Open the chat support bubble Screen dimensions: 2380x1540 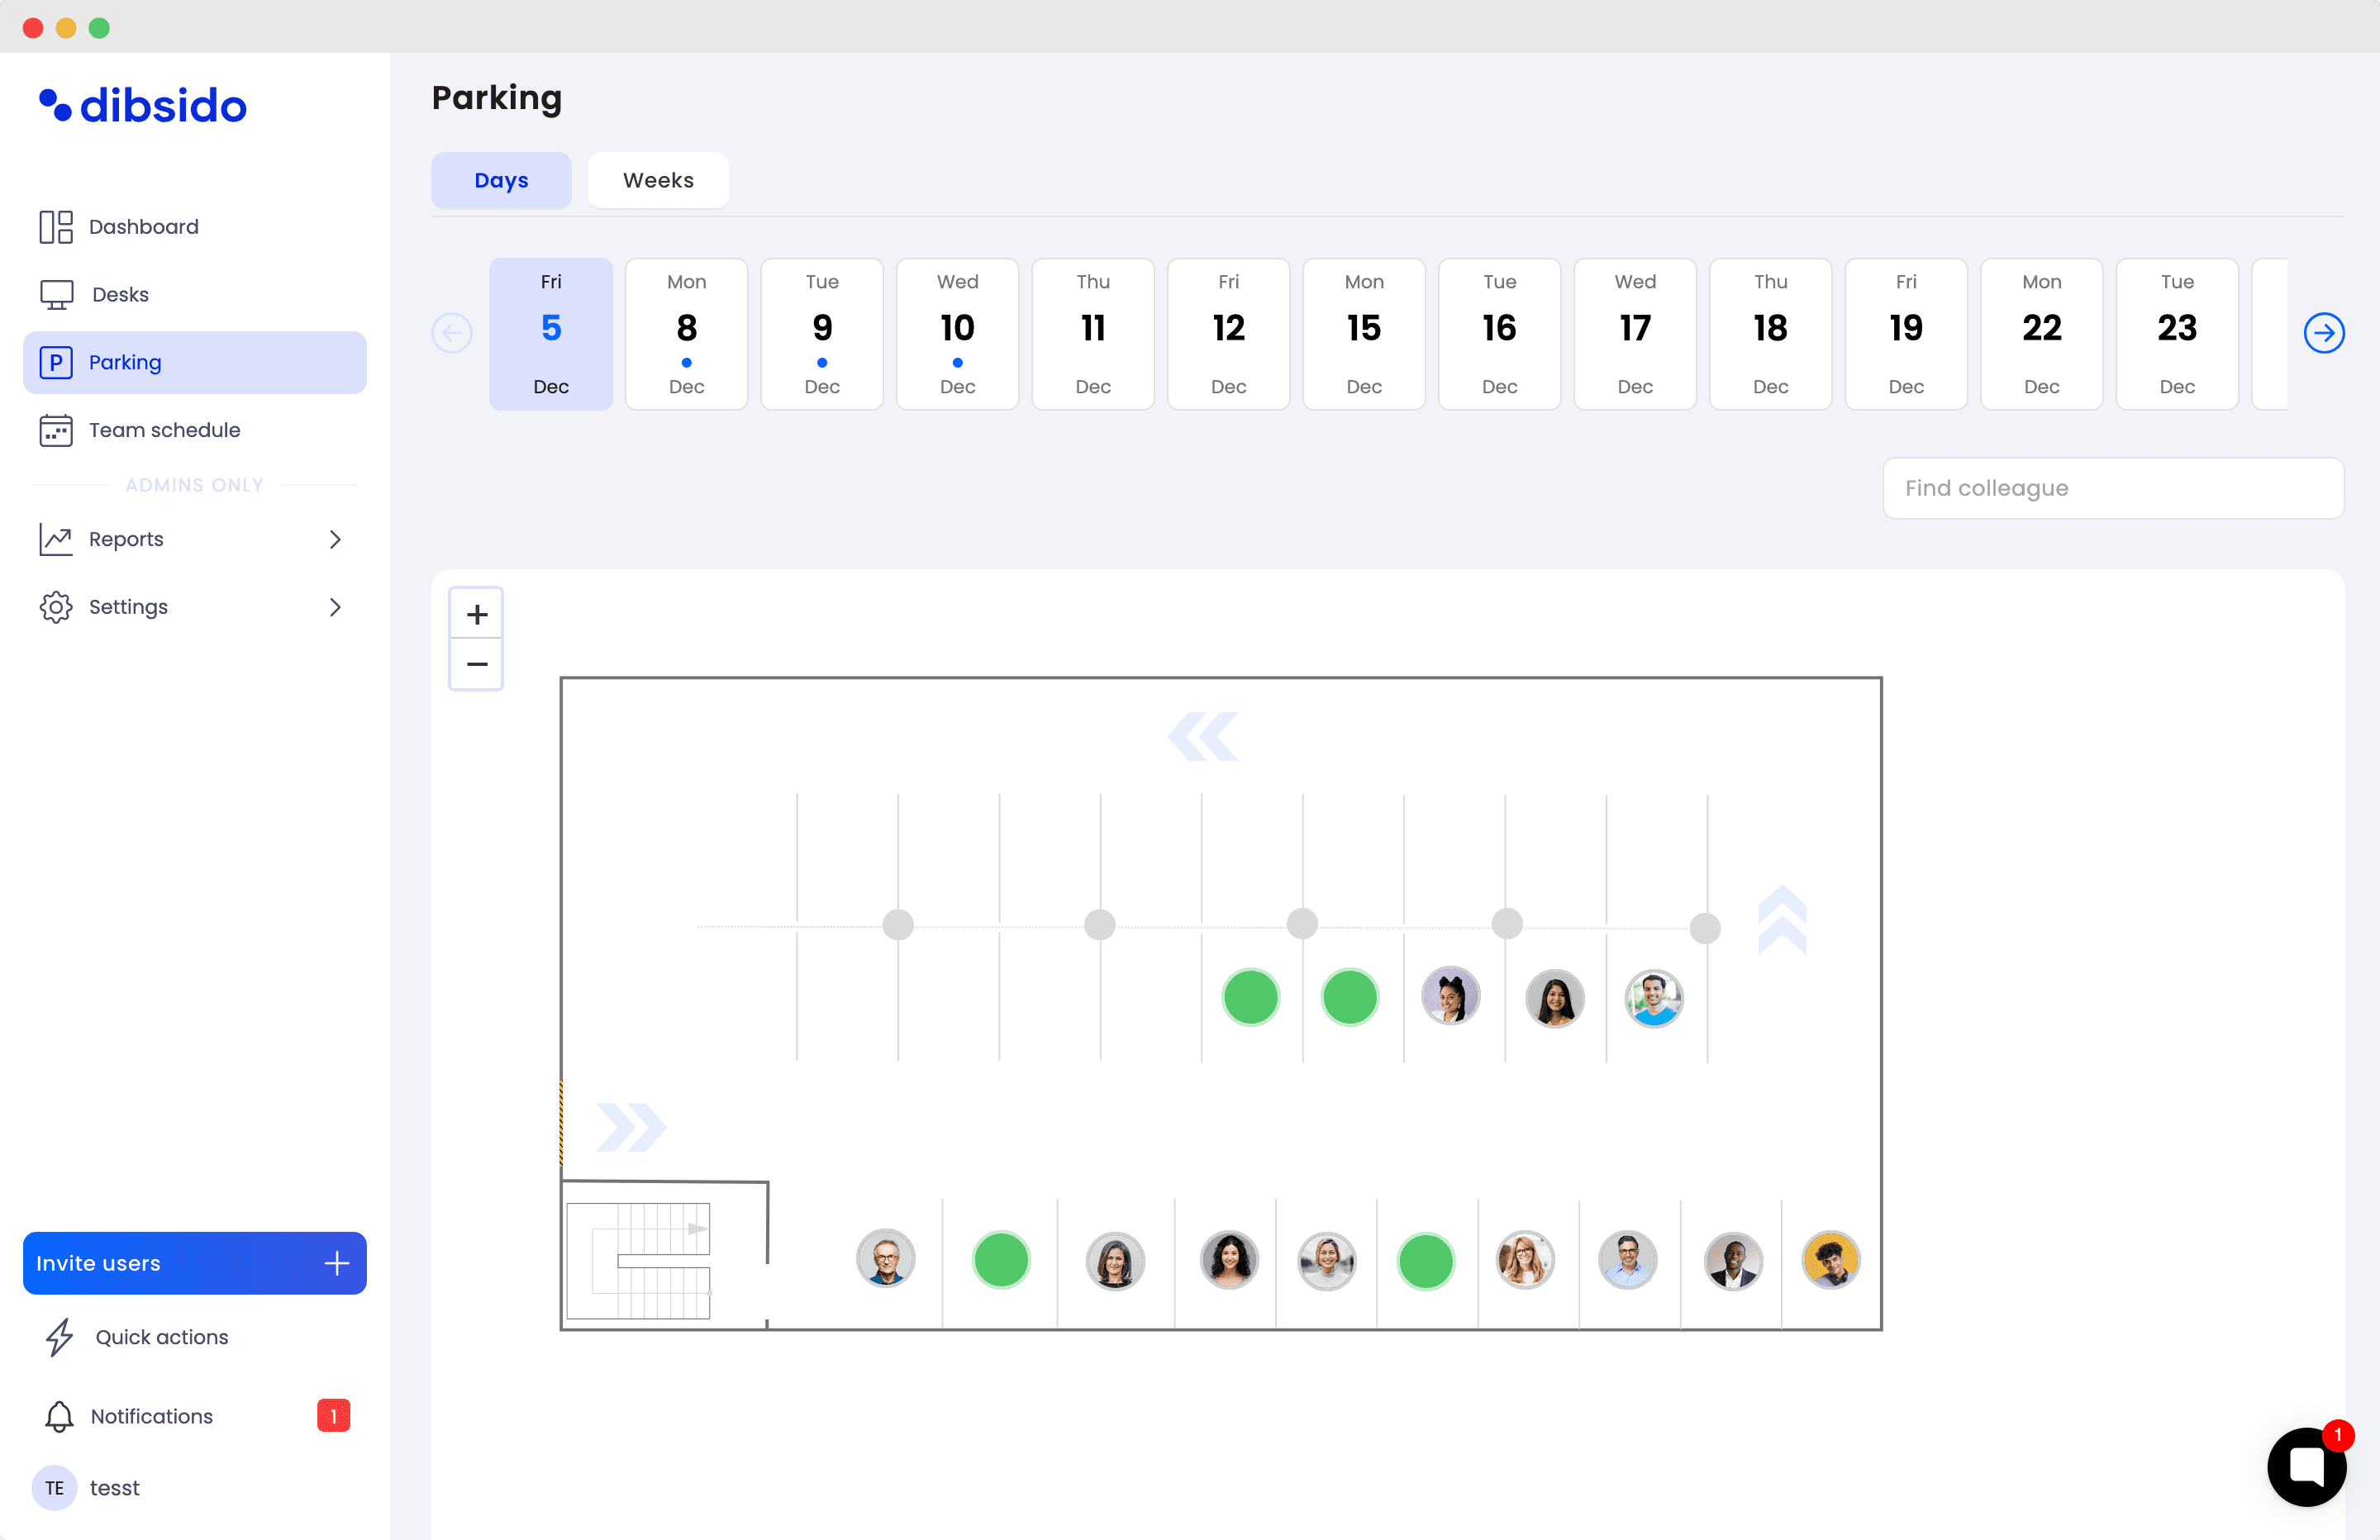[x=2307, y=1466]
